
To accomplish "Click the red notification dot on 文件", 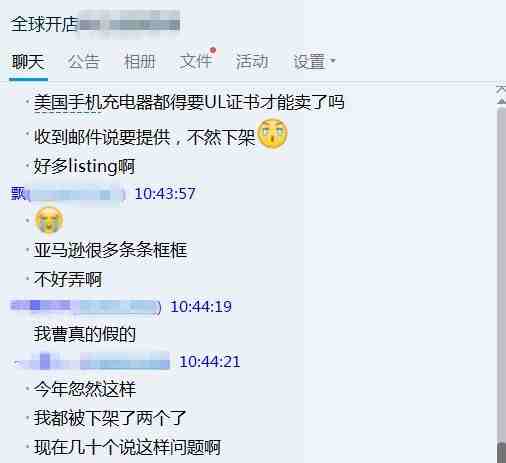I will 213,50.
